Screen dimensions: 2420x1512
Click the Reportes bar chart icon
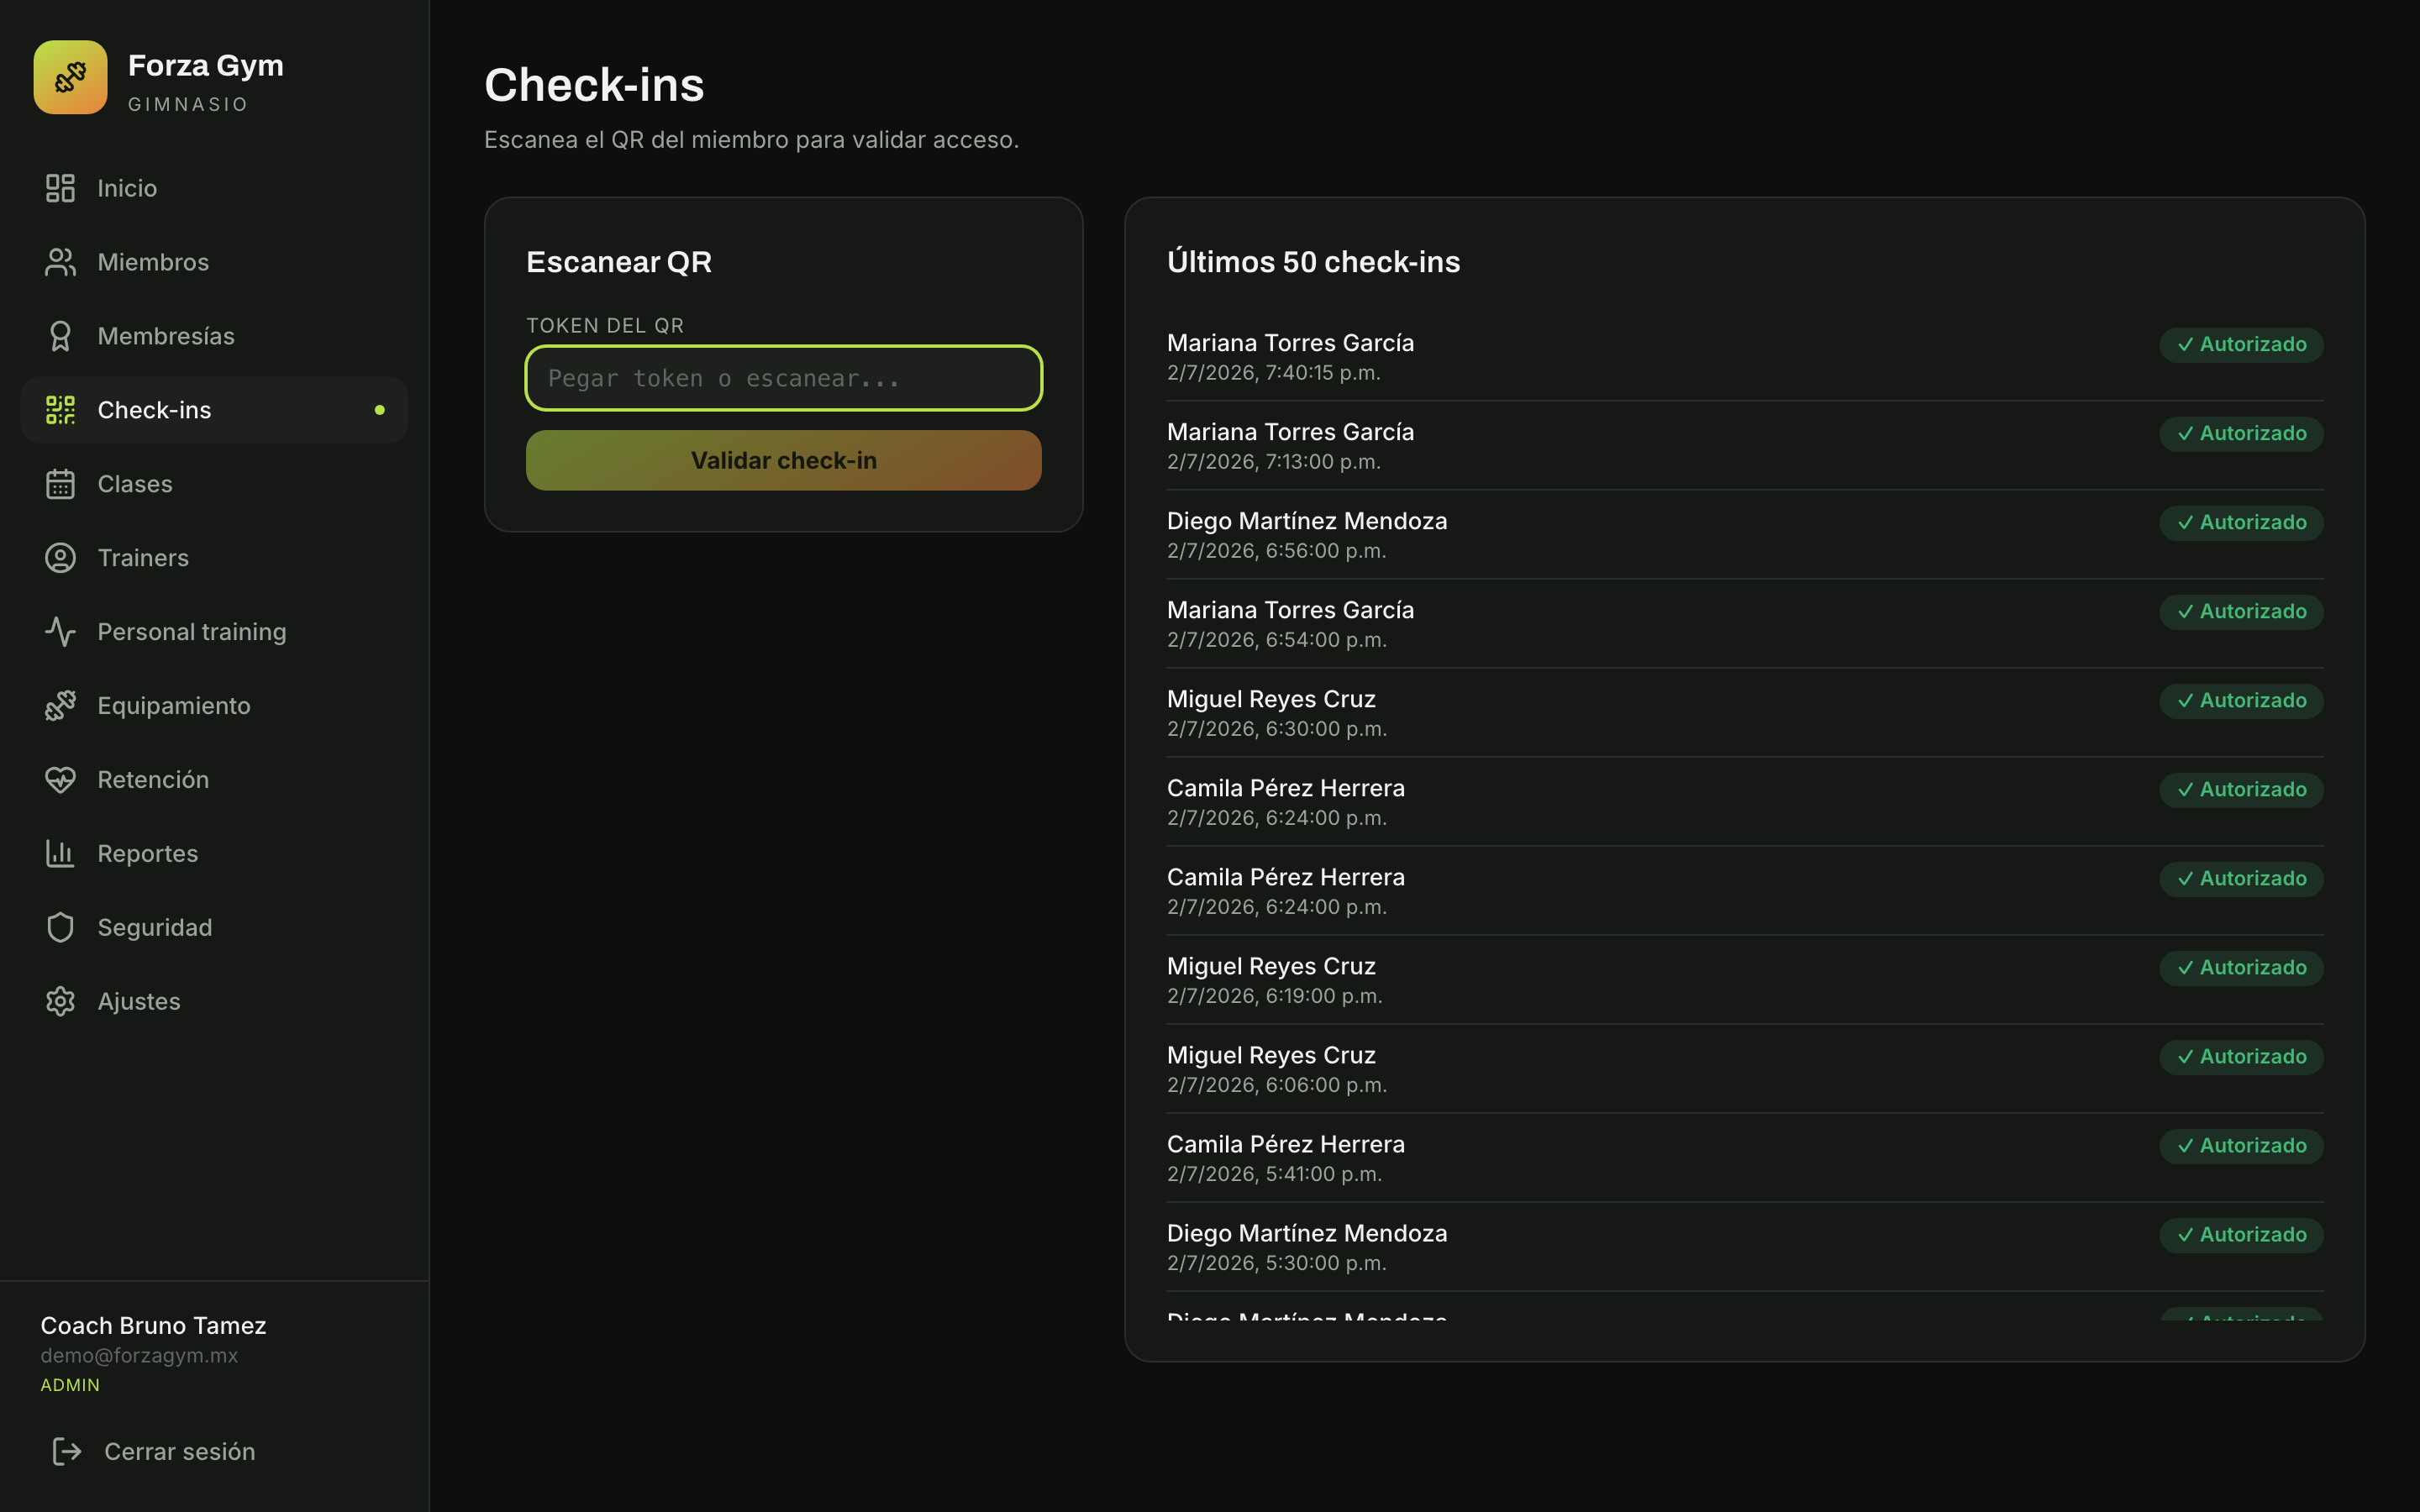point(60,854)
